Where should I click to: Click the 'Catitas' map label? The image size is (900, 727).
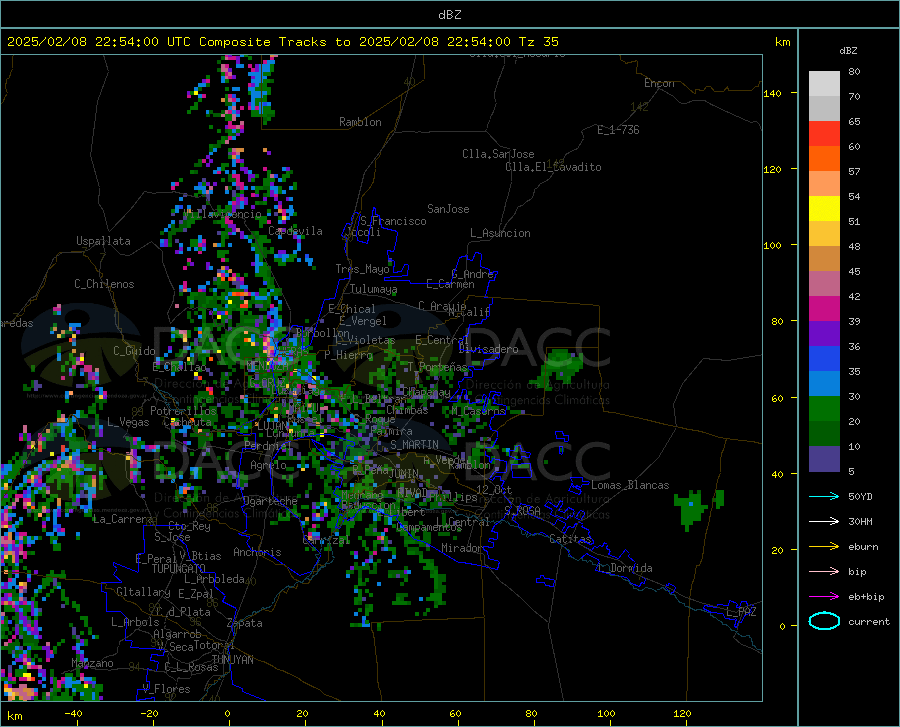click(x=570, y=539)
